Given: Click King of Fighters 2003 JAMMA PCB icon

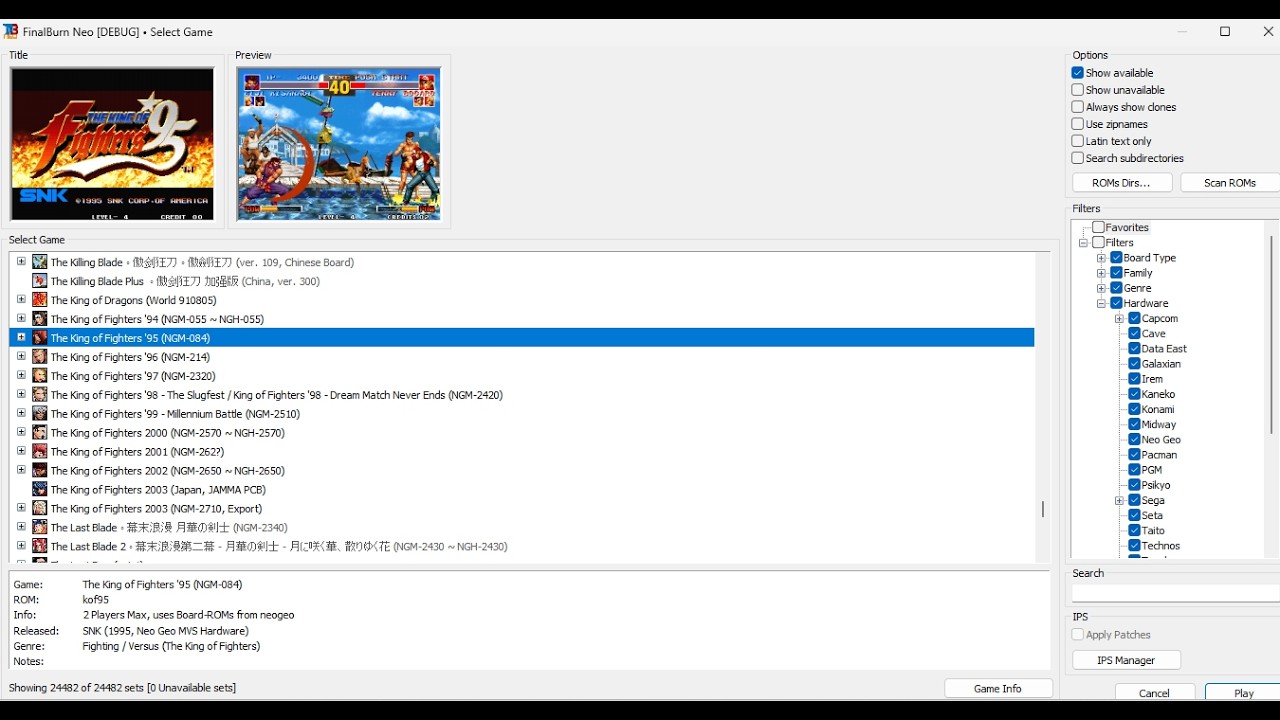Looking at the screenshot, I should pos(40,490).
